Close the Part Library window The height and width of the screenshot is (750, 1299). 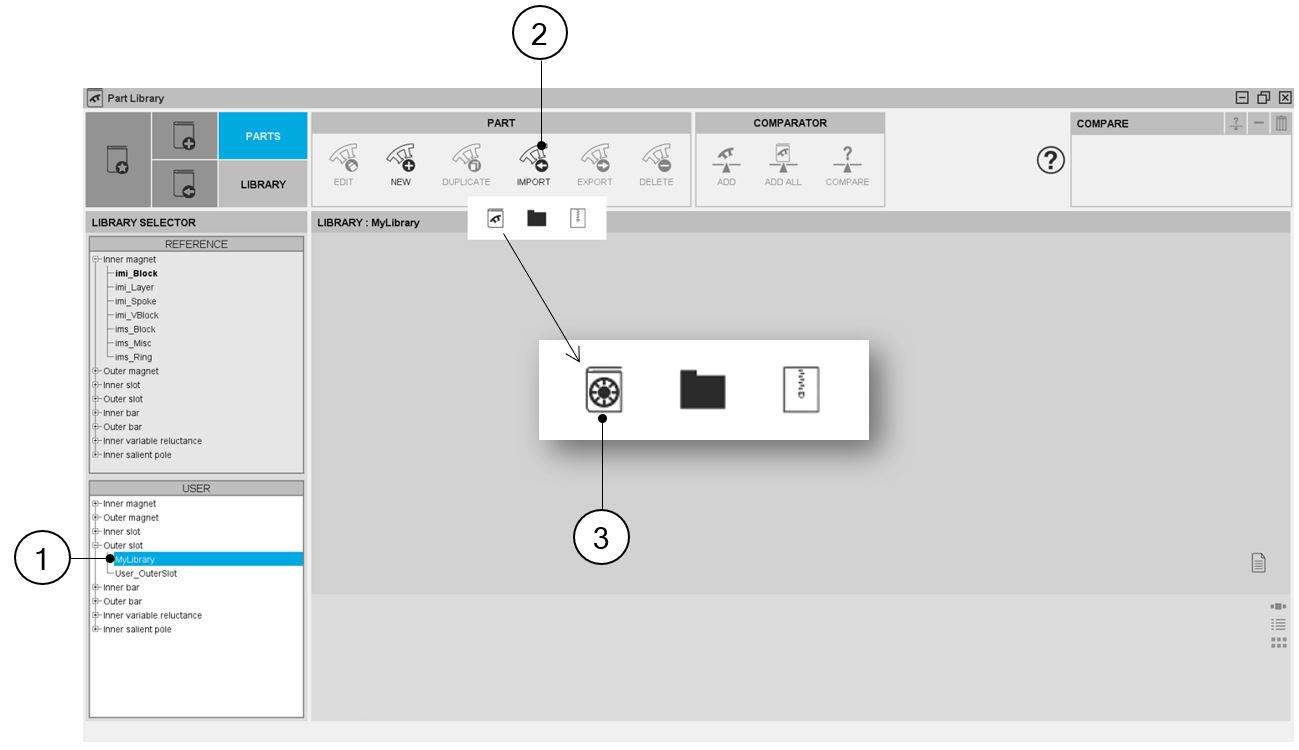[x=1285, y=98]
